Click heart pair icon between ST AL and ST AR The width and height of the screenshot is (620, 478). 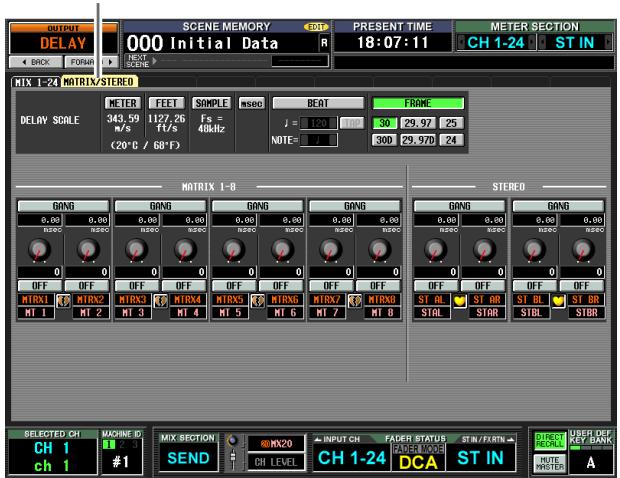[459, 301]
